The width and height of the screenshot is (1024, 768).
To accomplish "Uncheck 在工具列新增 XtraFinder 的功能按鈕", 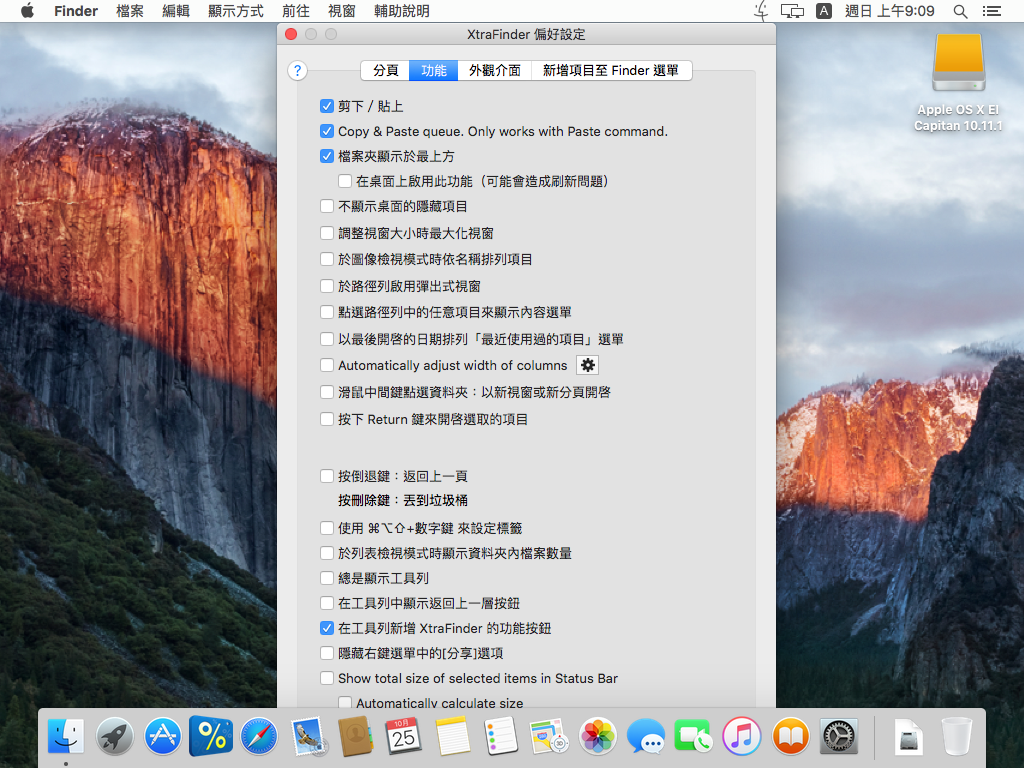I will click(x=327, y=628).
